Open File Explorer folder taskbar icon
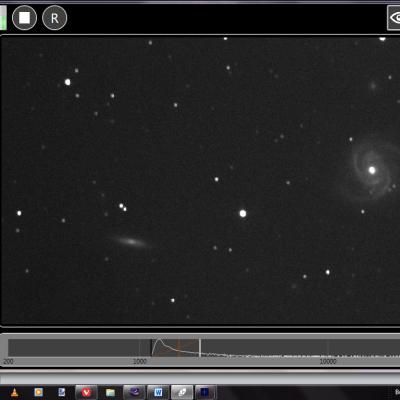 tap(110, 392)
